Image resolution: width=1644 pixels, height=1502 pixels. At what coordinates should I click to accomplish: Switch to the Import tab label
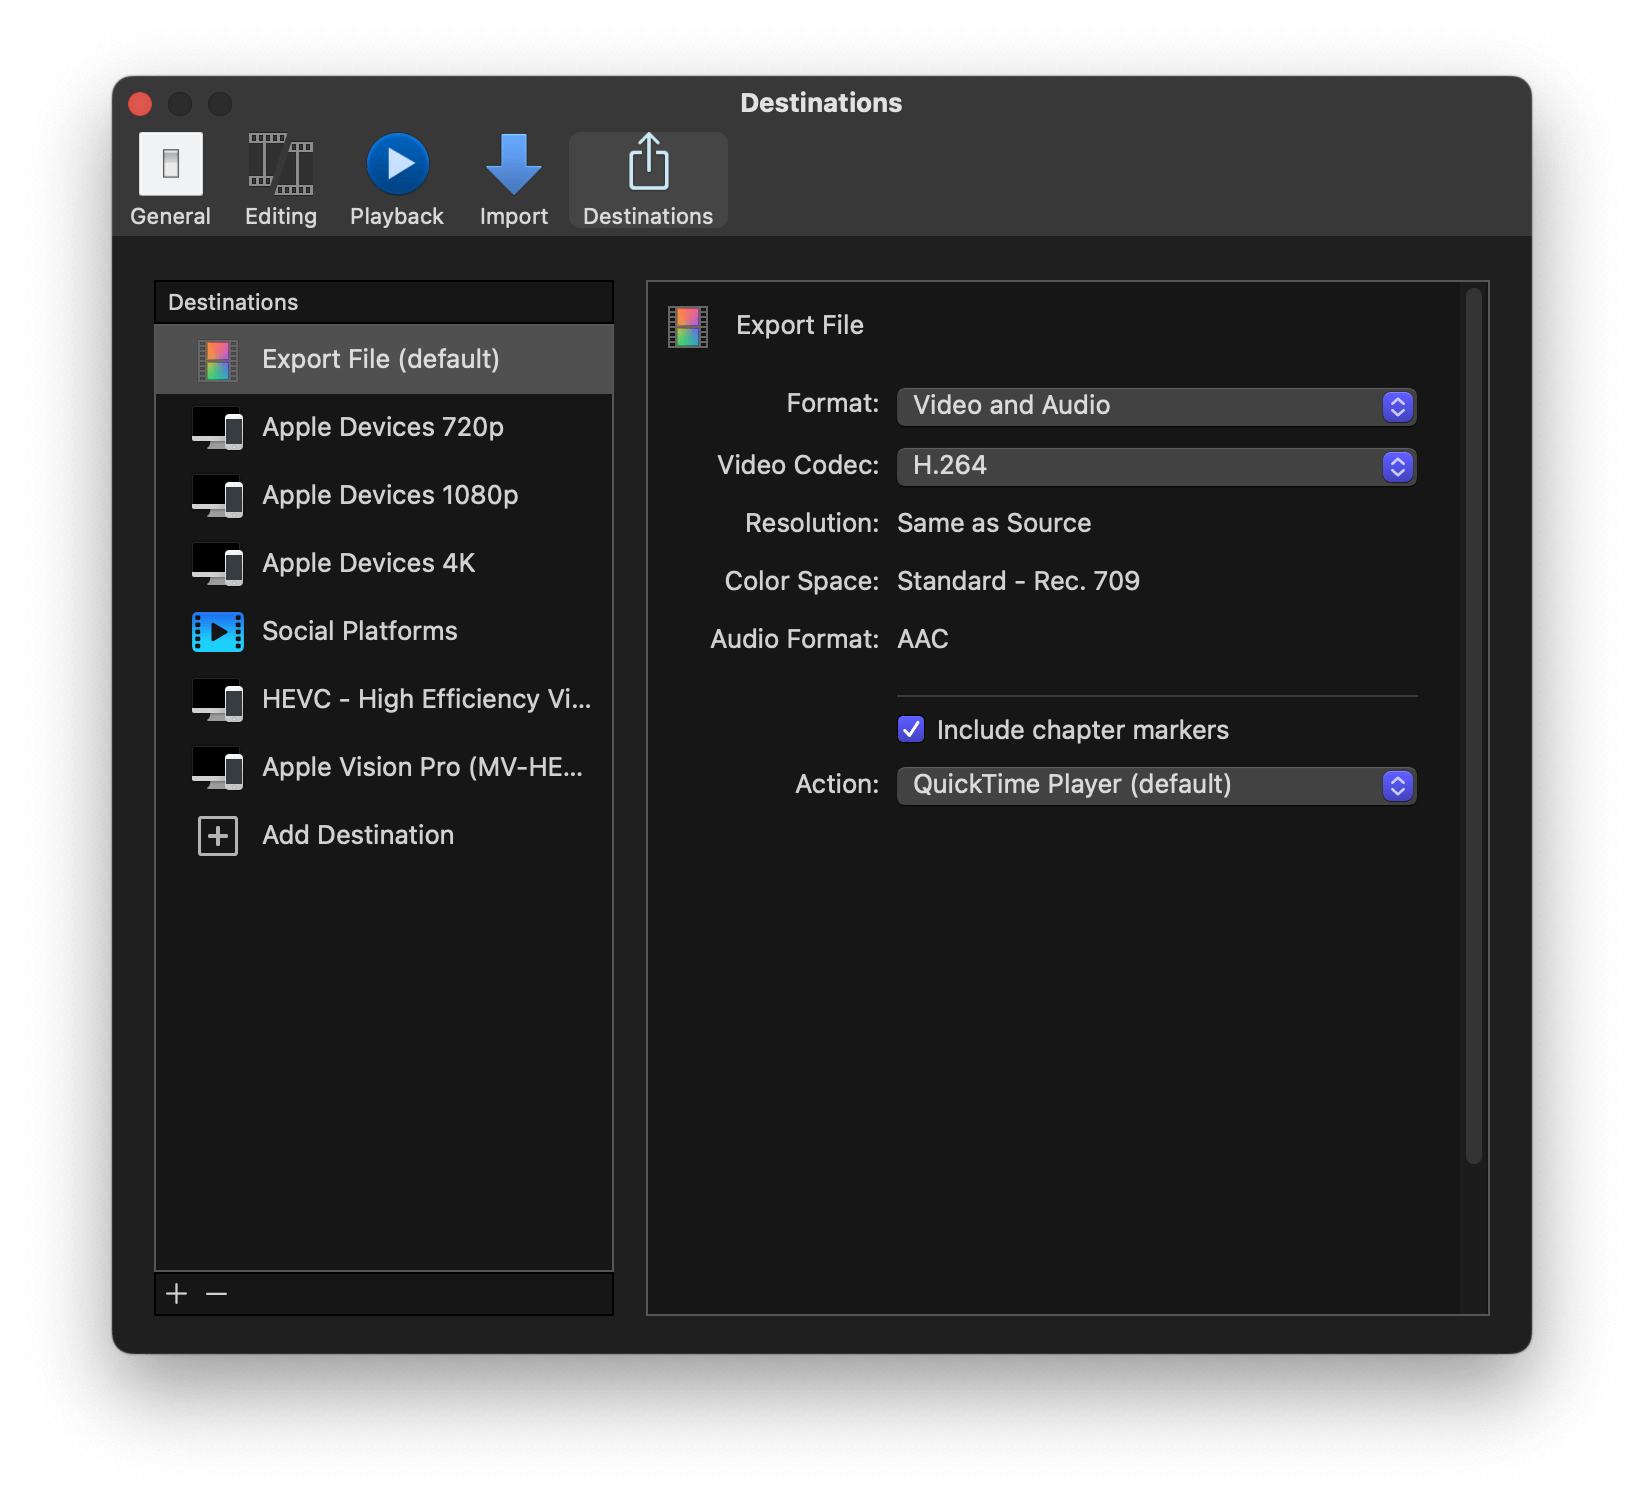point(514,216)
